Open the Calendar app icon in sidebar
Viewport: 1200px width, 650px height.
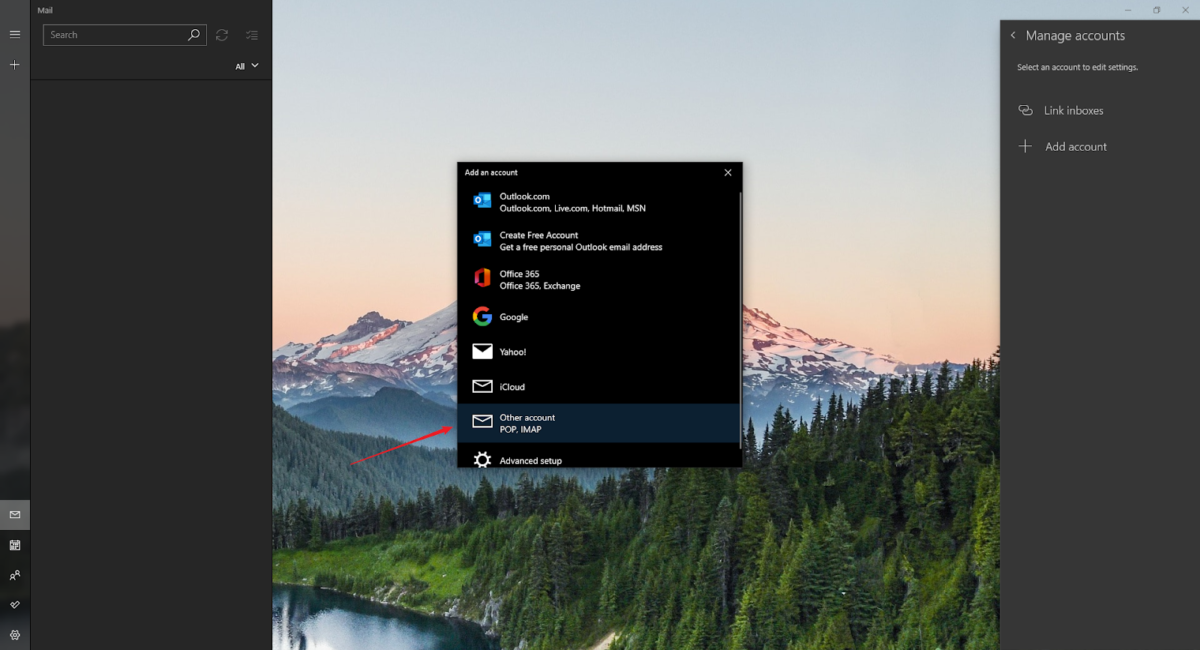tap(15, 545)
